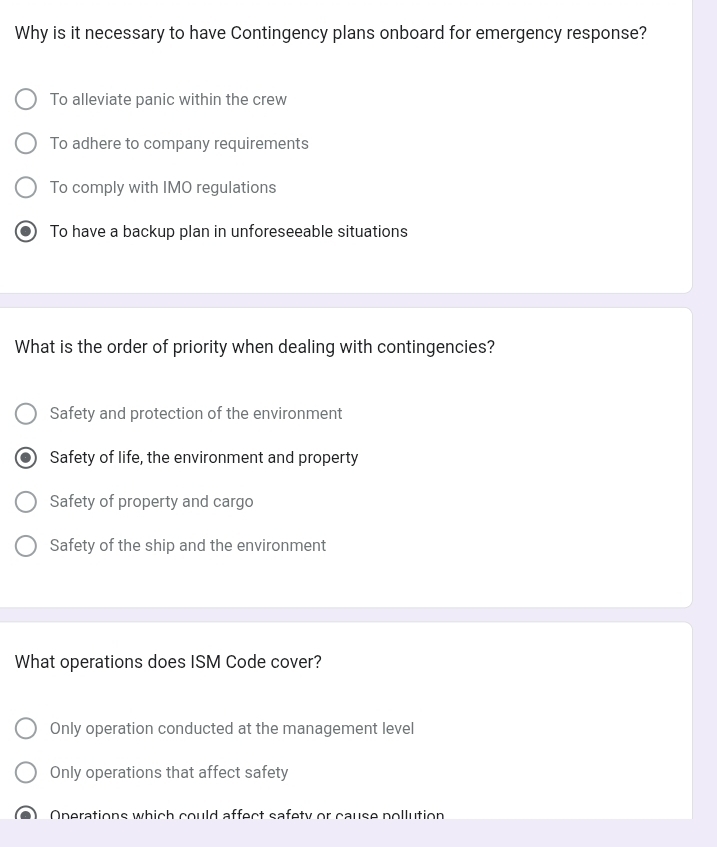The height and width of the screenshot is (847, 717).
Task: Choose the 'Only operations that affect safety' radio button
Action: (26, 772)
